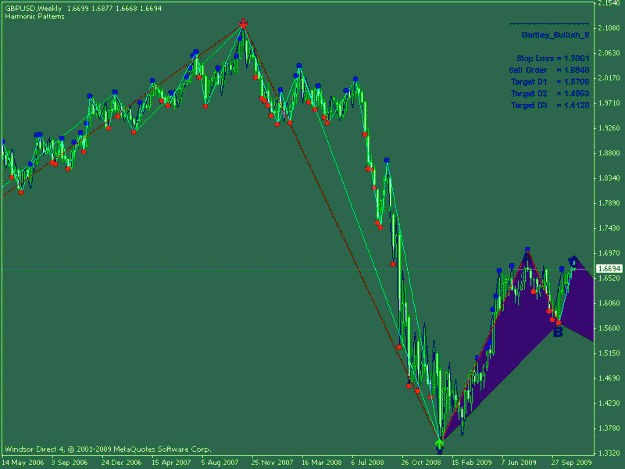Click the 2.1080 price scale label

click(609, 28)
